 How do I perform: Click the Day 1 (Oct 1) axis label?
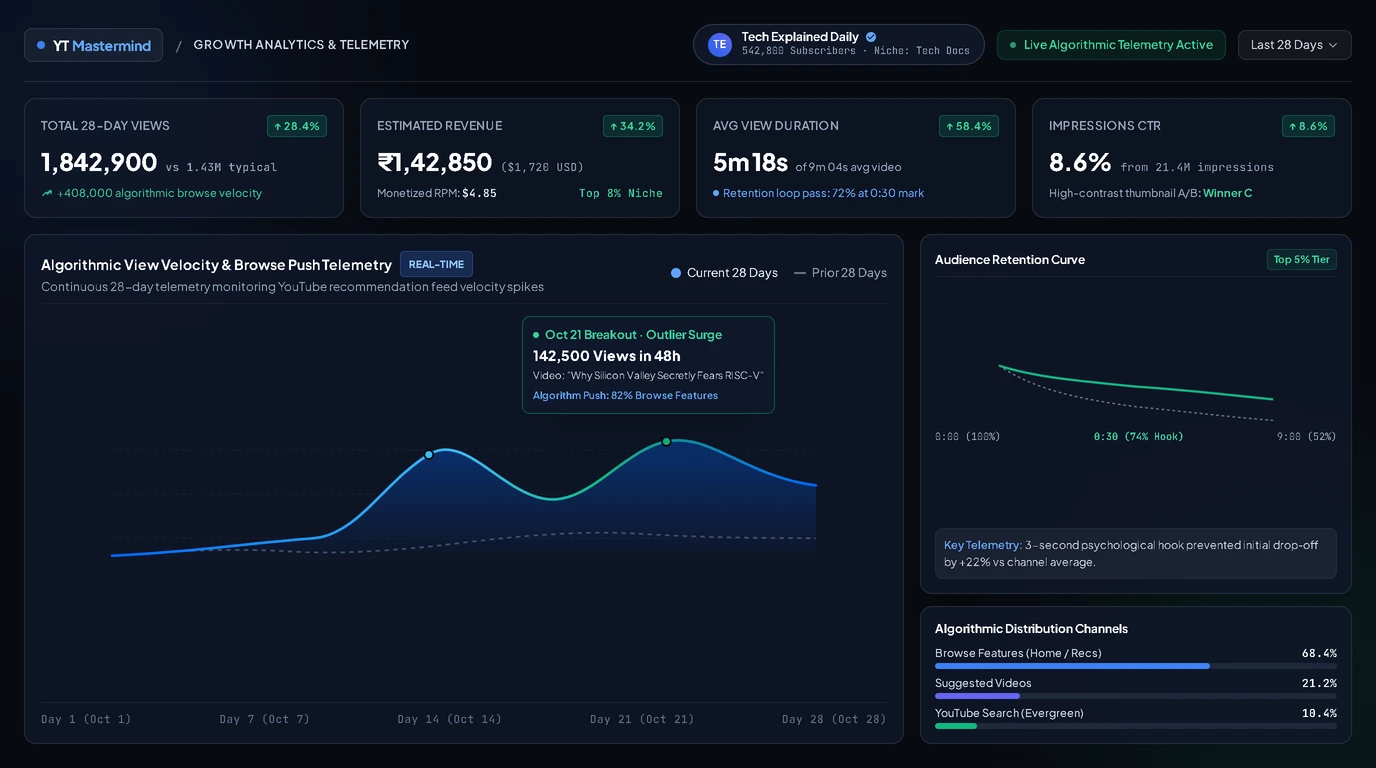coord(86,719)
